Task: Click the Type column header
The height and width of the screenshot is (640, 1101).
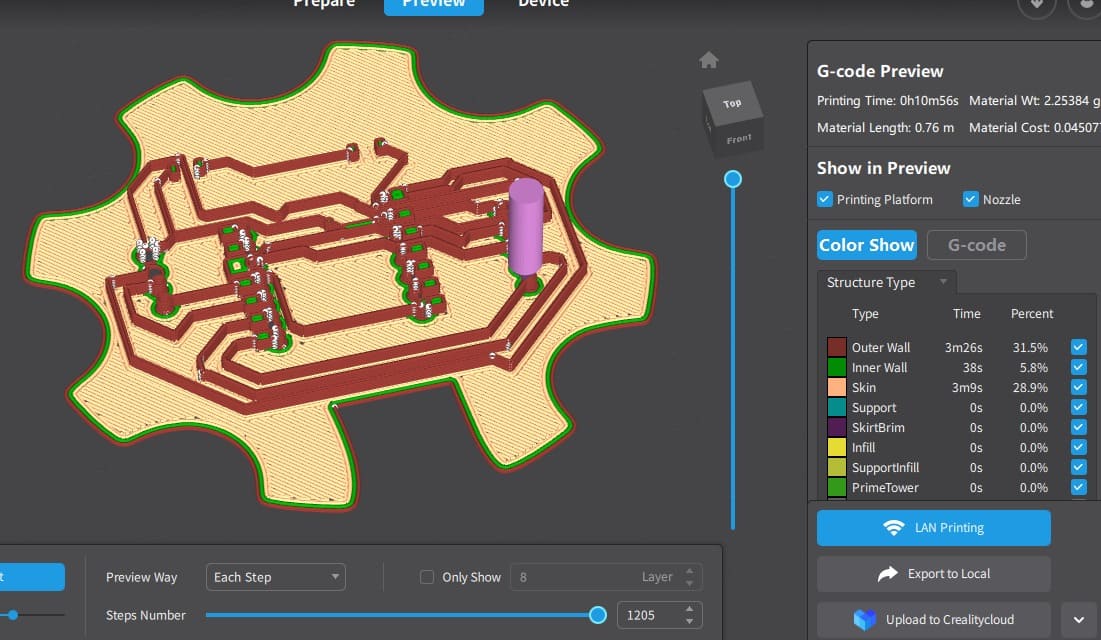Action: [x=865, y=314]
